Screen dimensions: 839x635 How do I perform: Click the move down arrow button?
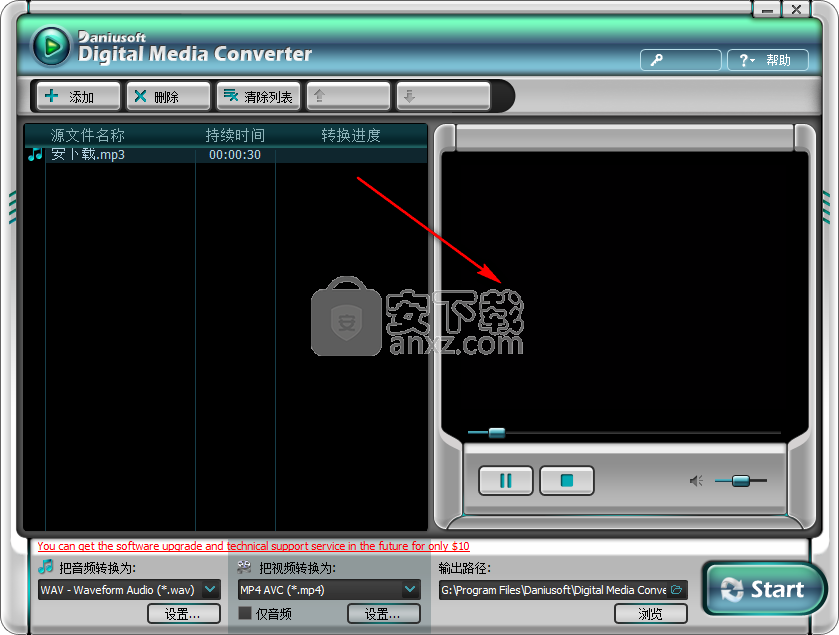(x=443, y=96)
